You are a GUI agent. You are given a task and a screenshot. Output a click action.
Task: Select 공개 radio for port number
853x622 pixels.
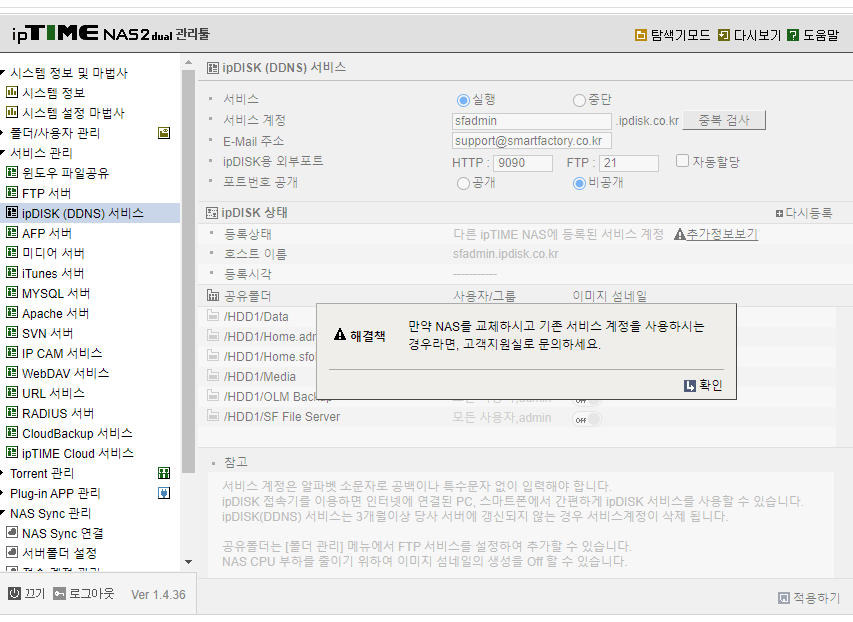pos(463,183)
